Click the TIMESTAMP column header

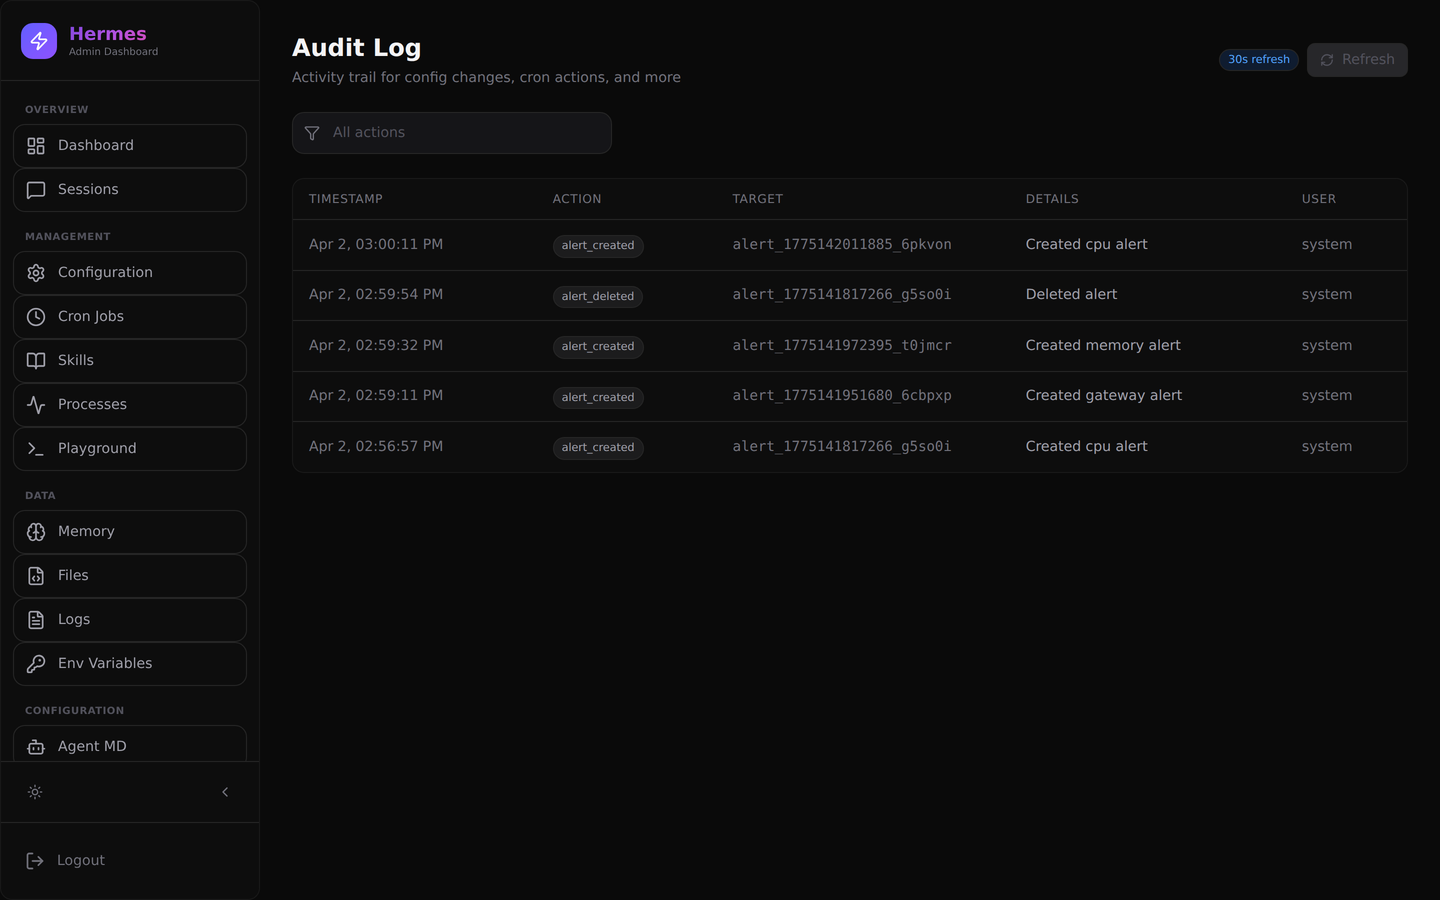click(346, 199)
